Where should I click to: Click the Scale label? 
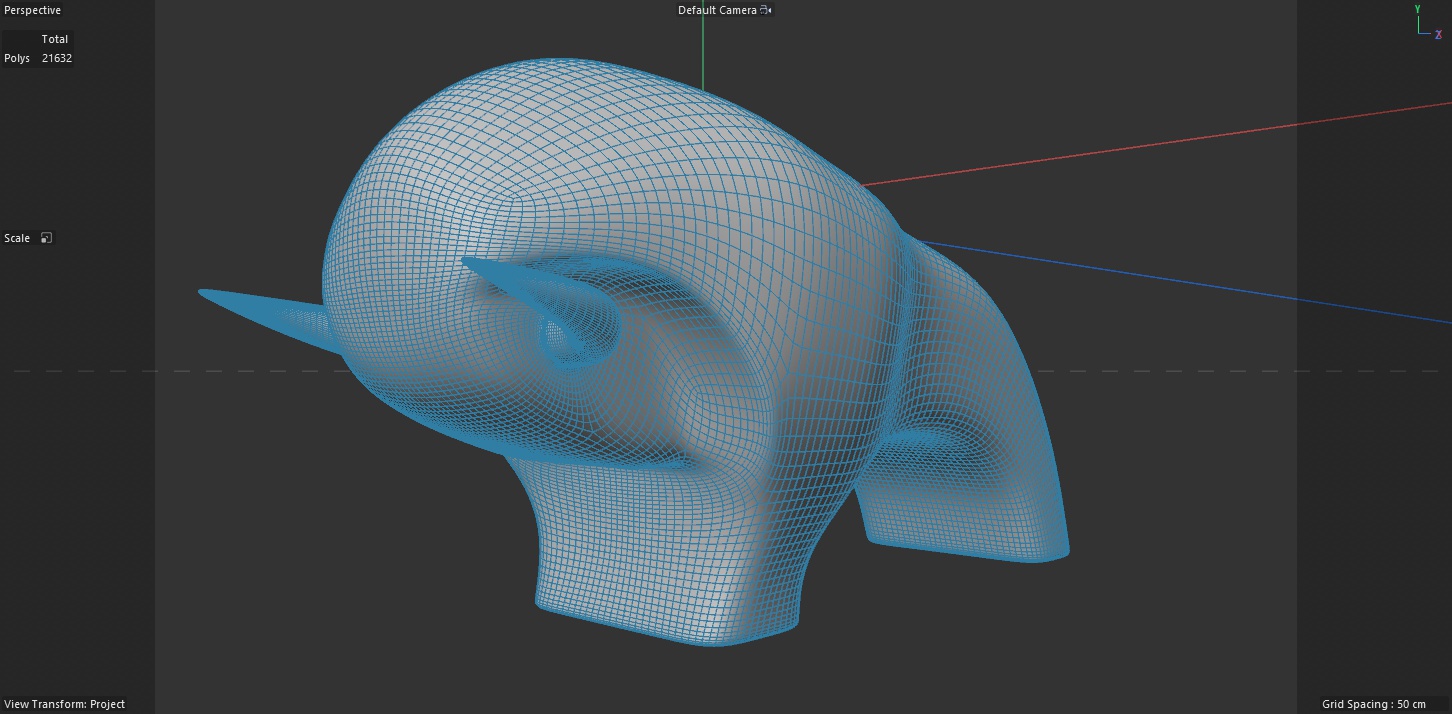(x=17, y=238)
